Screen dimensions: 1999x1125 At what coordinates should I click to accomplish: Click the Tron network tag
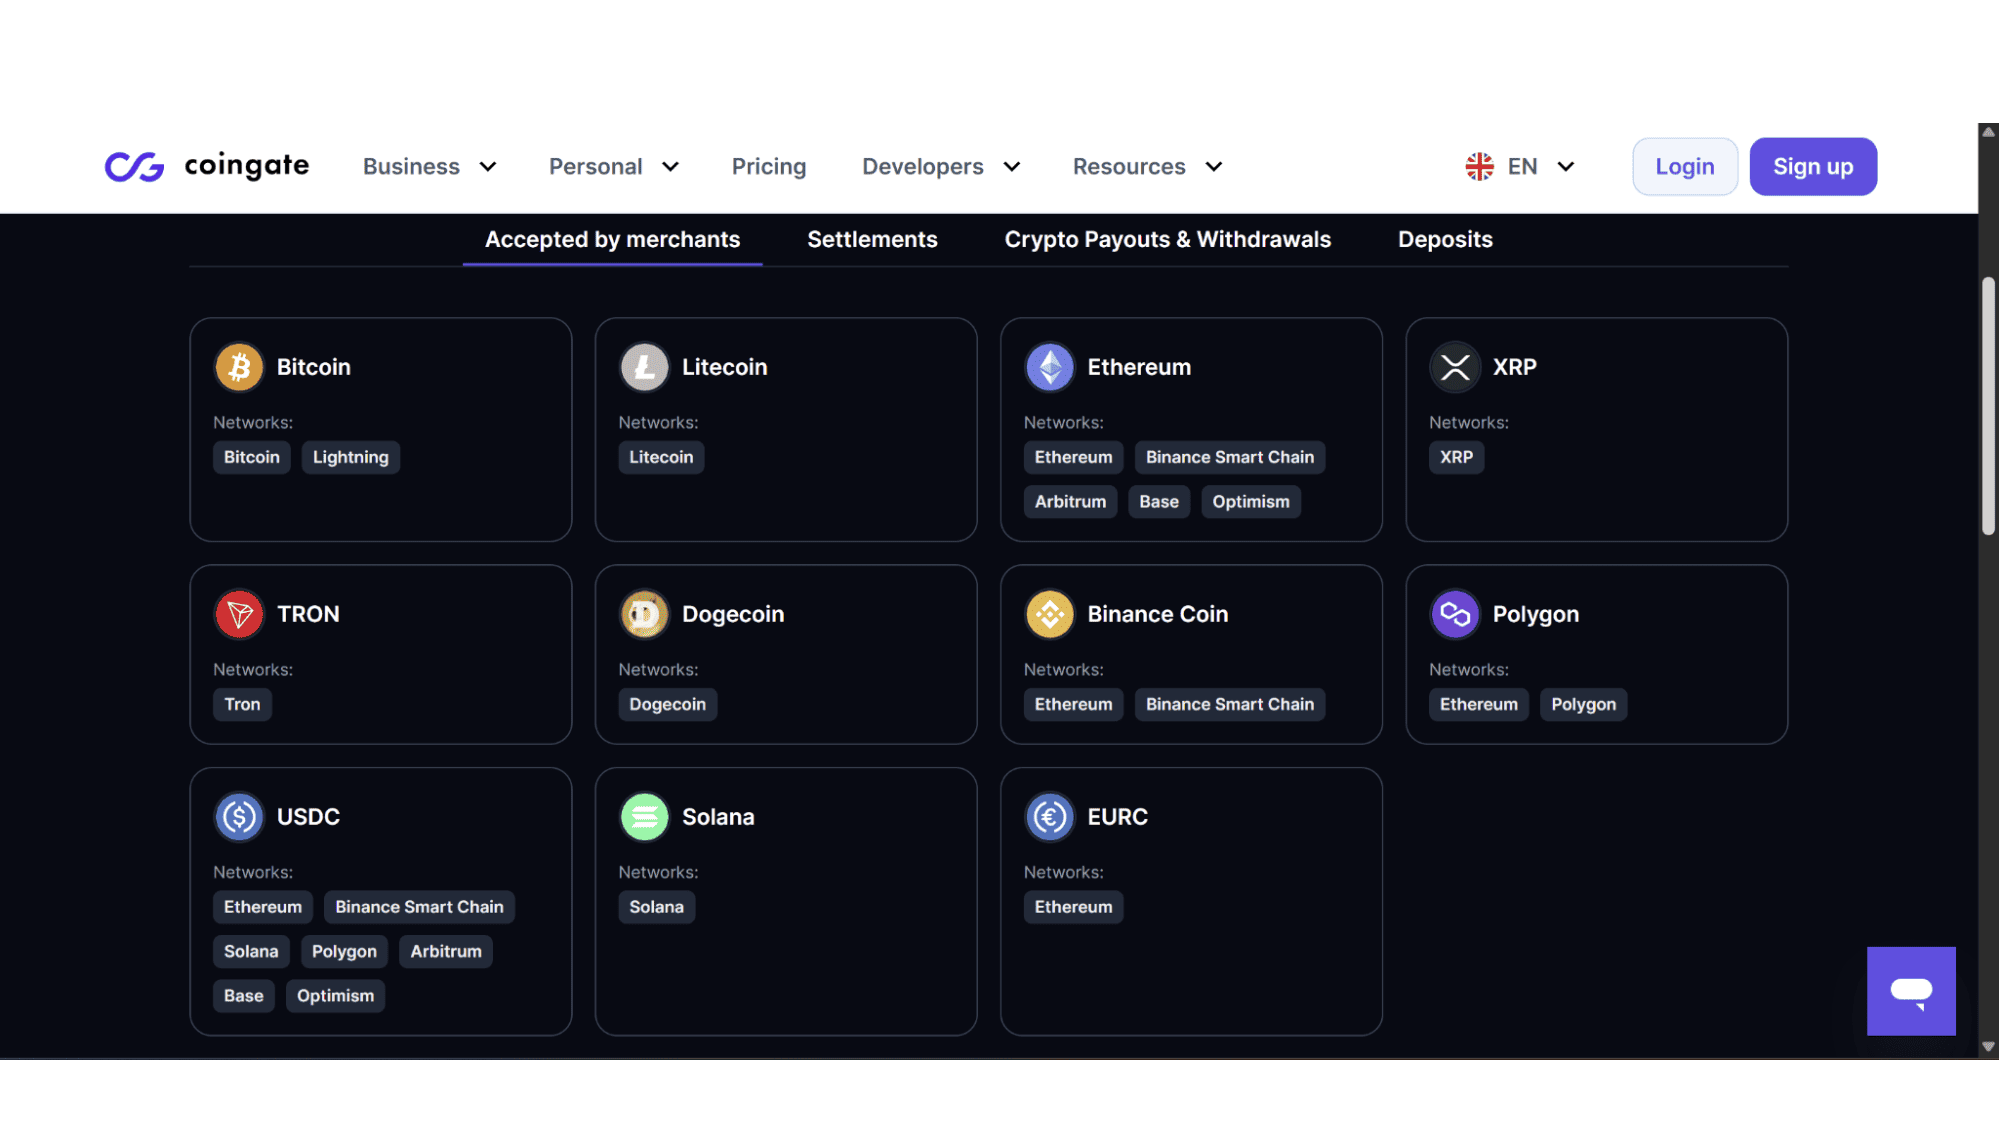click(242, 704)
